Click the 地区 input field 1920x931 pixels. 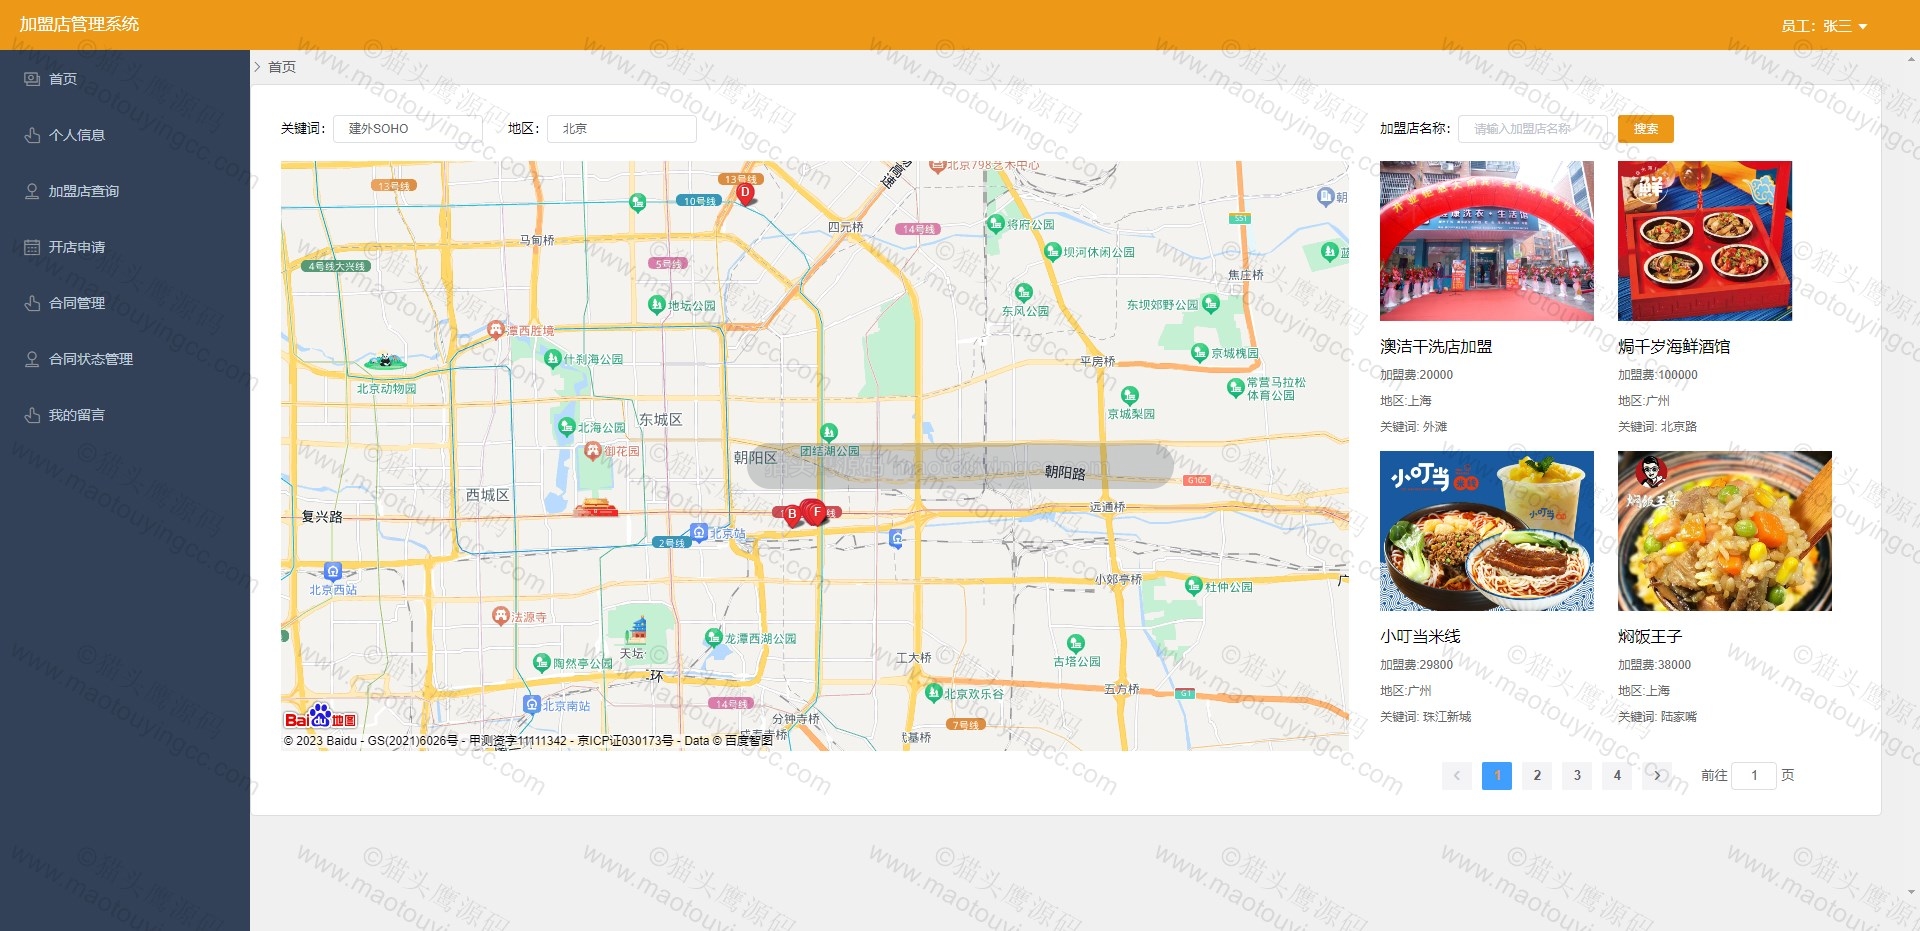[622, 129]
